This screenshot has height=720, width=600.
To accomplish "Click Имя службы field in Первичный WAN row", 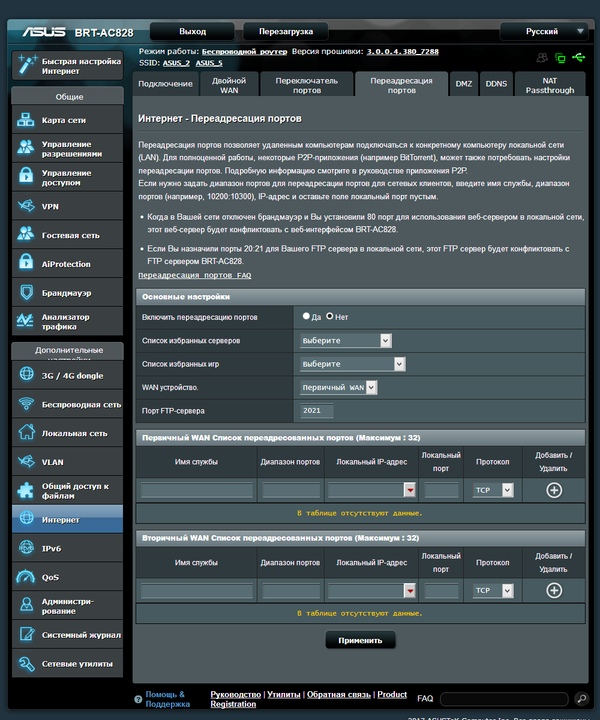I will click(196, 490).
